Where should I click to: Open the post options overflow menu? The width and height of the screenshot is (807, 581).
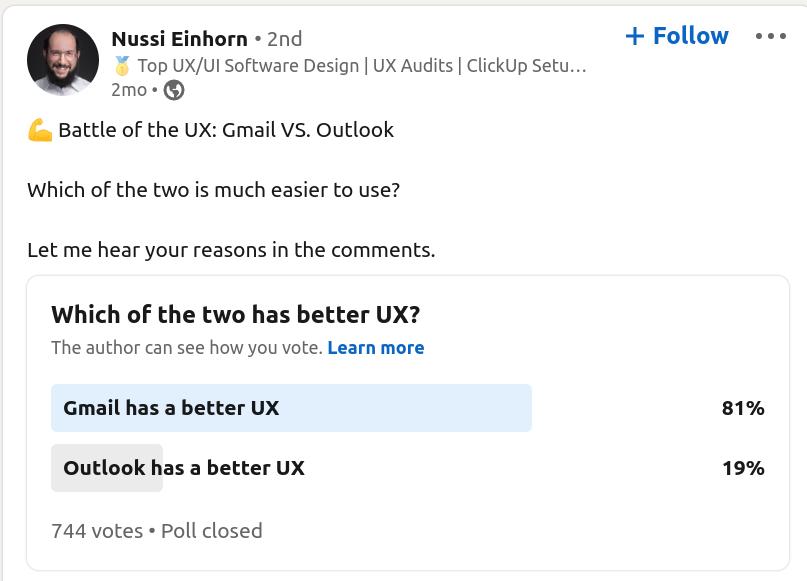[771, 35]
